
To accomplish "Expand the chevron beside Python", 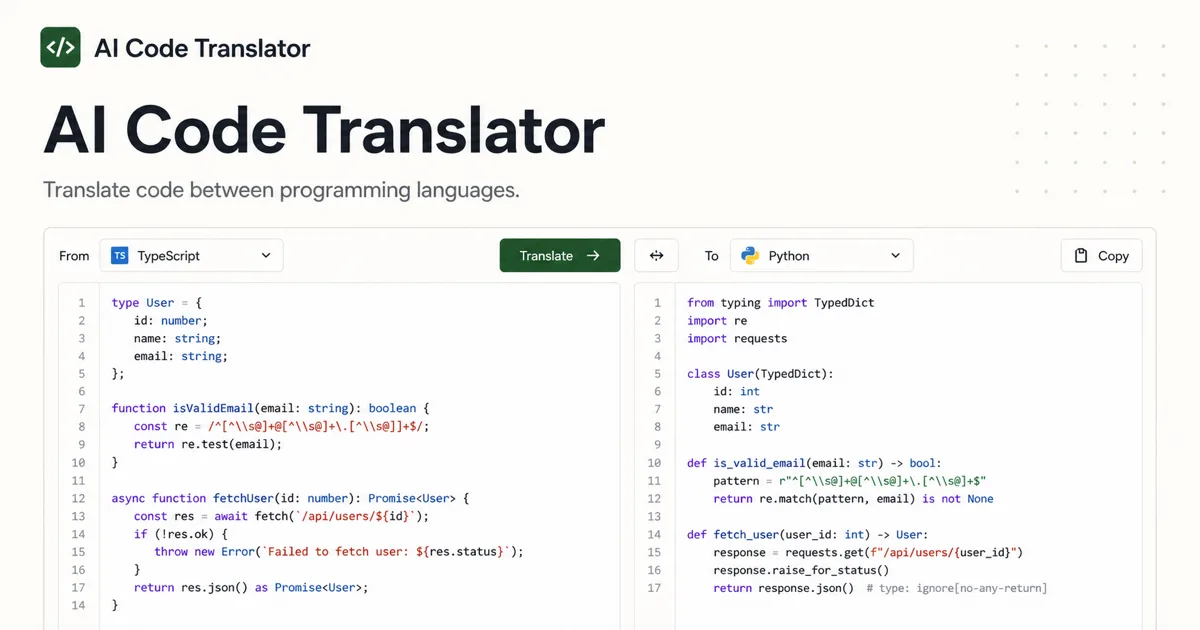I will point(895,256).
